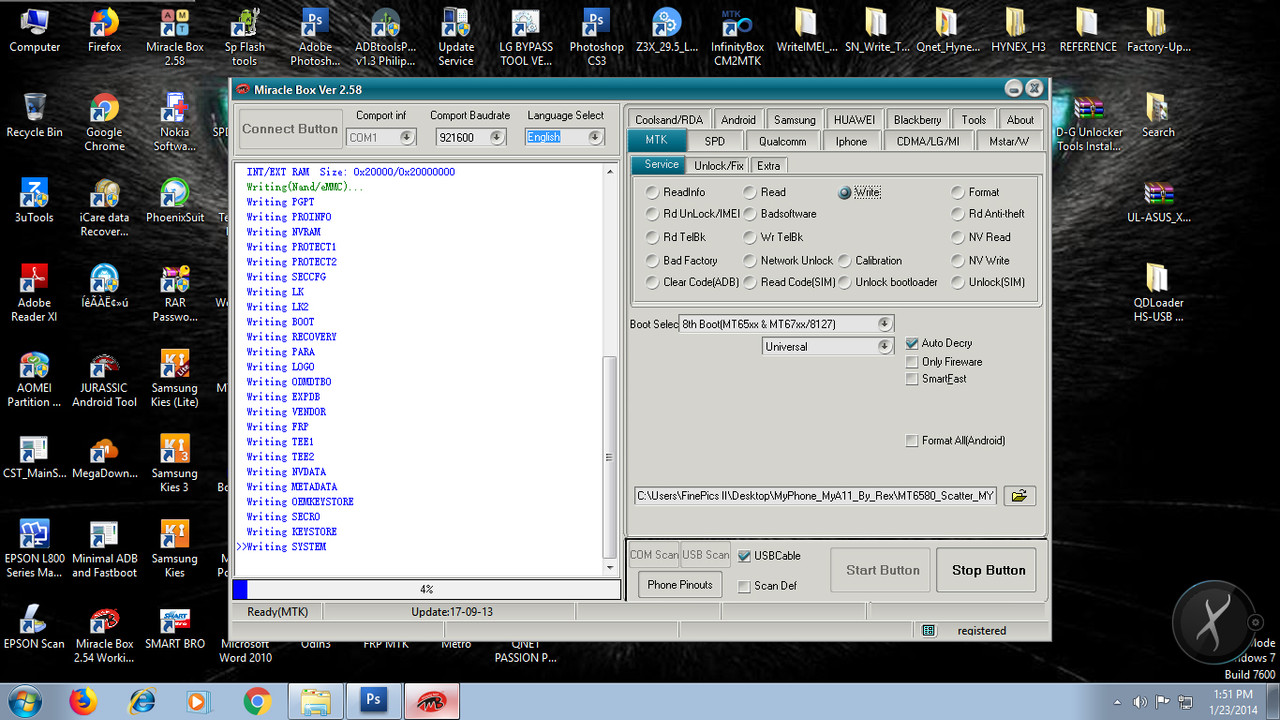Select the Format radio option
The height and width of the screenshot is (720, 1280).
coord(975,192)
